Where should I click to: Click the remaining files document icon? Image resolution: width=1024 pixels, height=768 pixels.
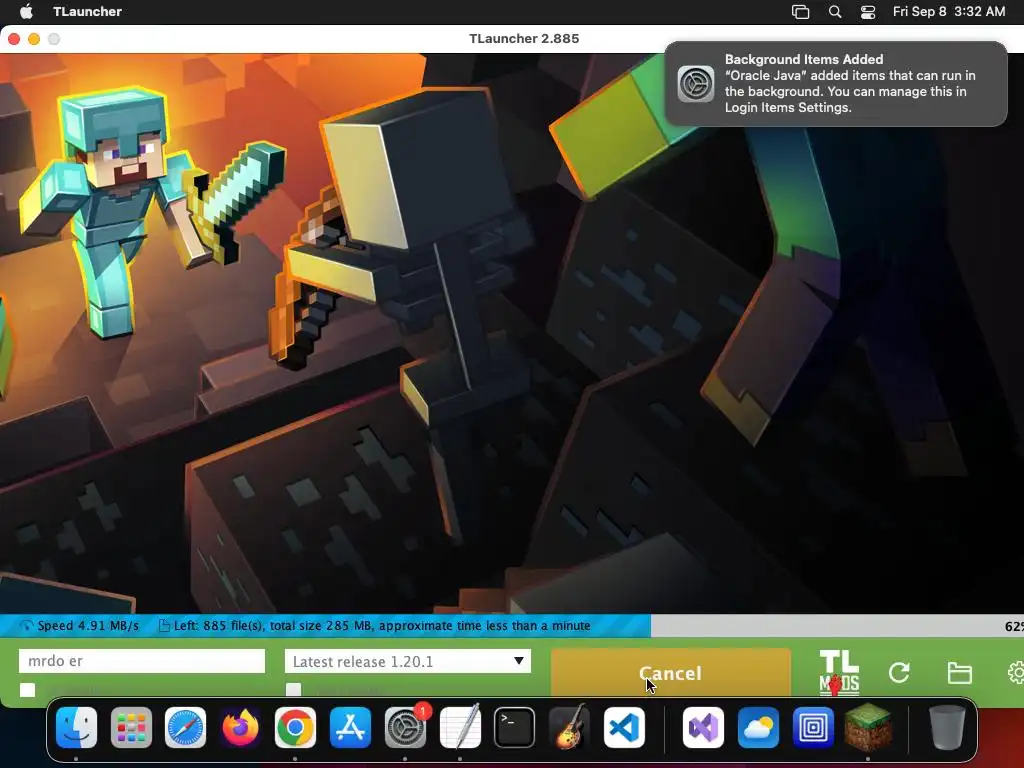165,626
